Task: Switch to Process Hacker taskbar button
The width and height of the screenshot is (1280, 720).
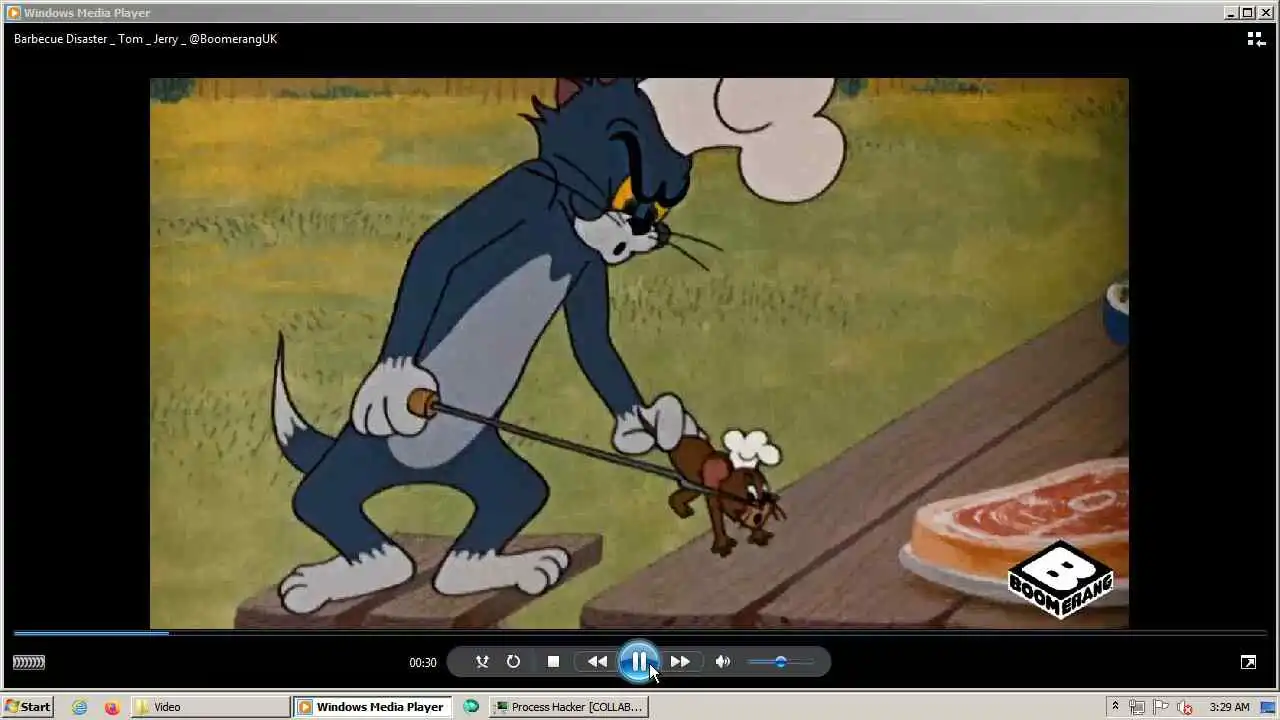Action: click(568, 707)
